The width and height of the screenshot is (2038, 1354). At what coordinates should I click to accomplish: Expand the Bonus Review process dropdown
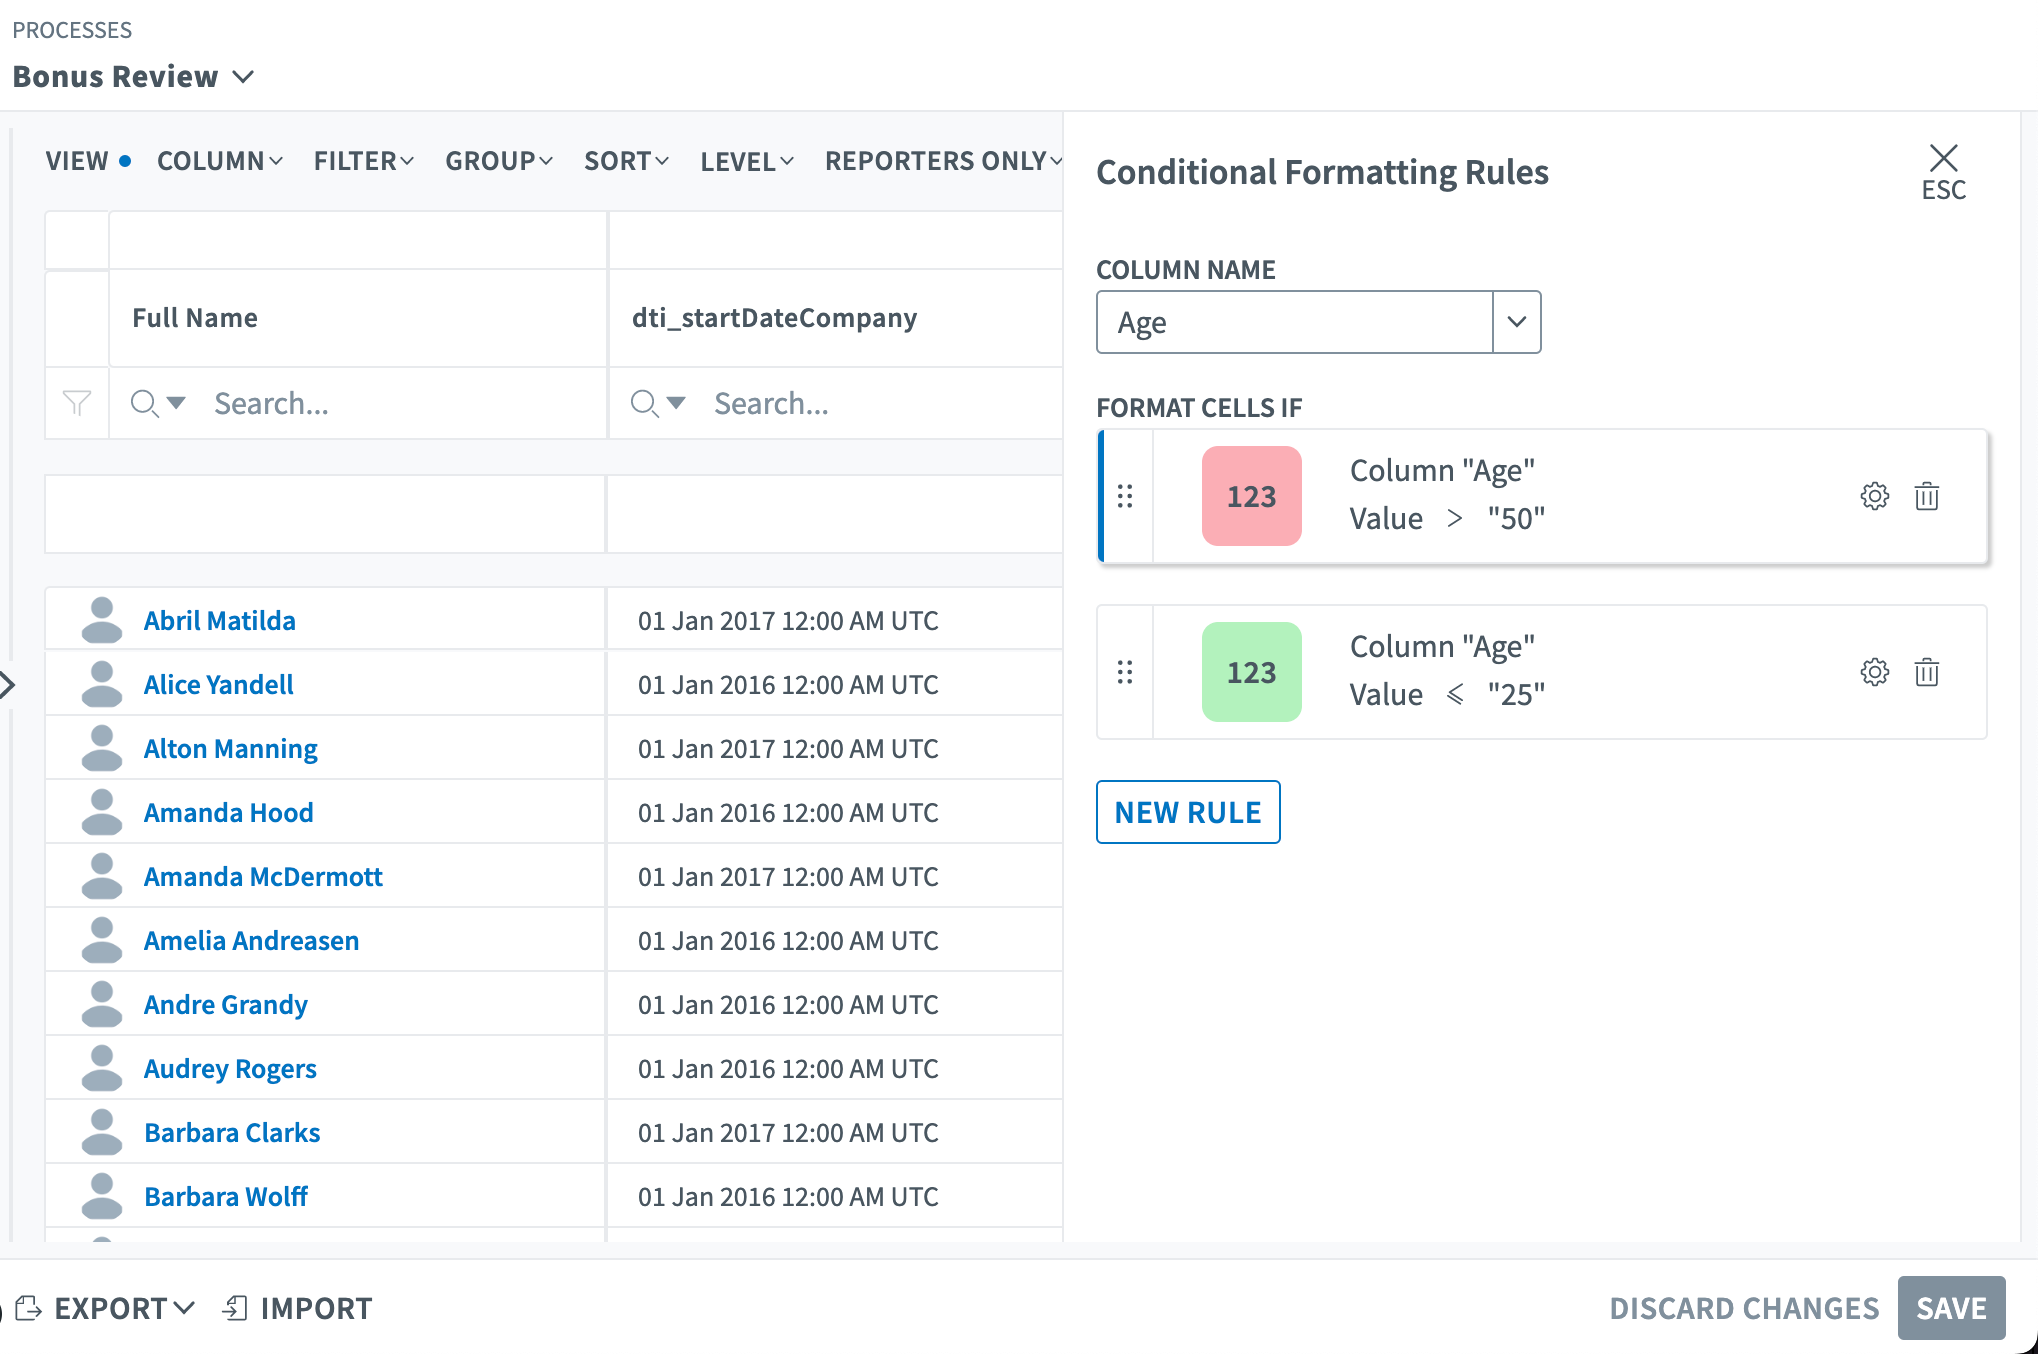coord(243,77)
